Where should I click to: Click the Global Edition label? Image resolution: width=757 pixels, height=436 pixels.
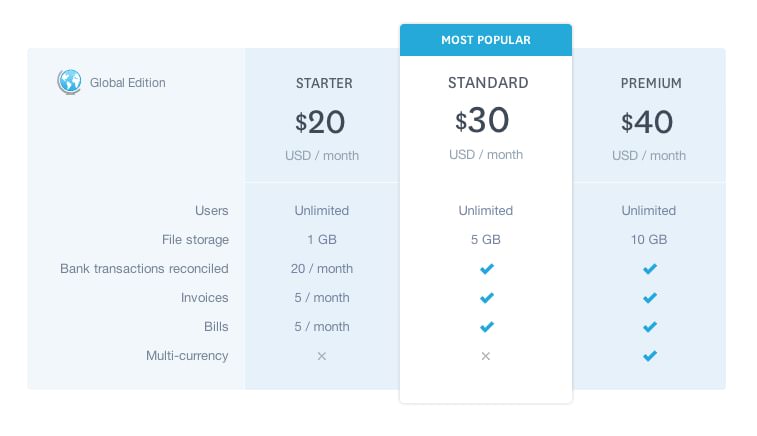(x=128, y=83)
